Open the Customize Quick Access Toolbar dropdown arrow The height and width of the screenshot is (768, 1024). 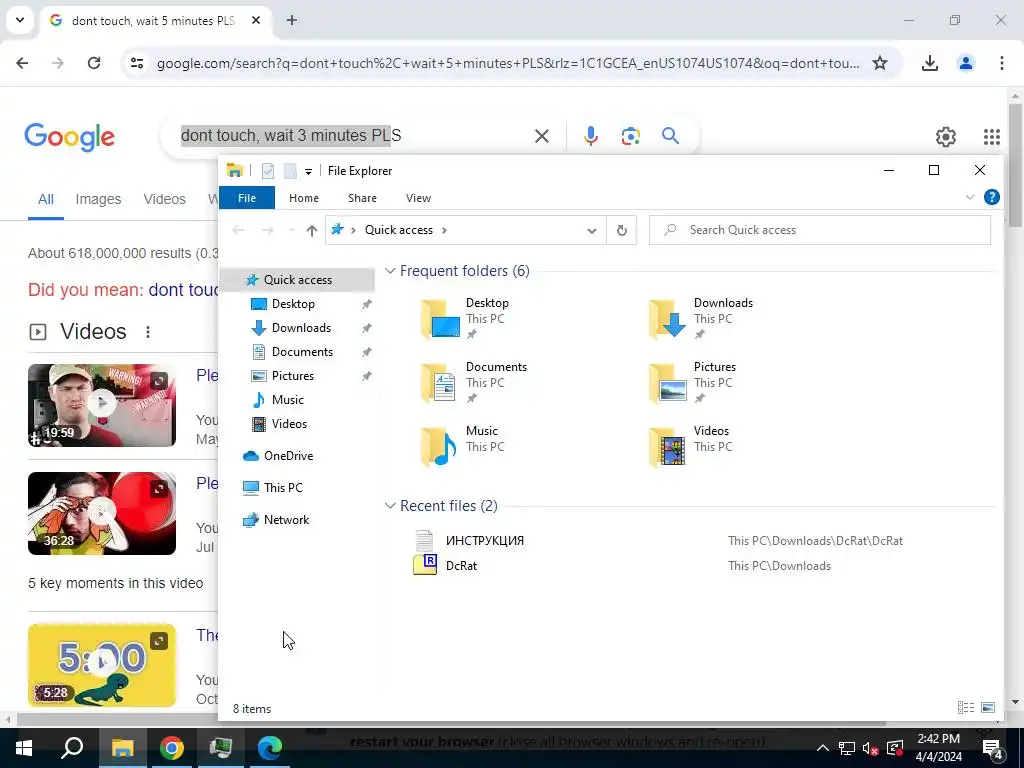point(308,172)
